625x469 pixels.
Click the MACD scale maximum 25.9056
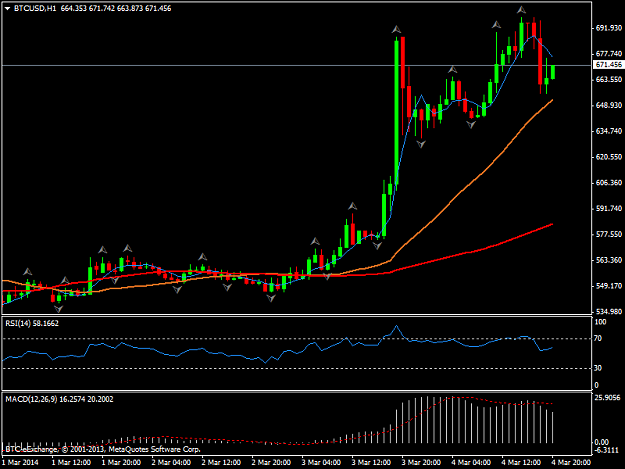pyautogui.click(x=607, y=398)
